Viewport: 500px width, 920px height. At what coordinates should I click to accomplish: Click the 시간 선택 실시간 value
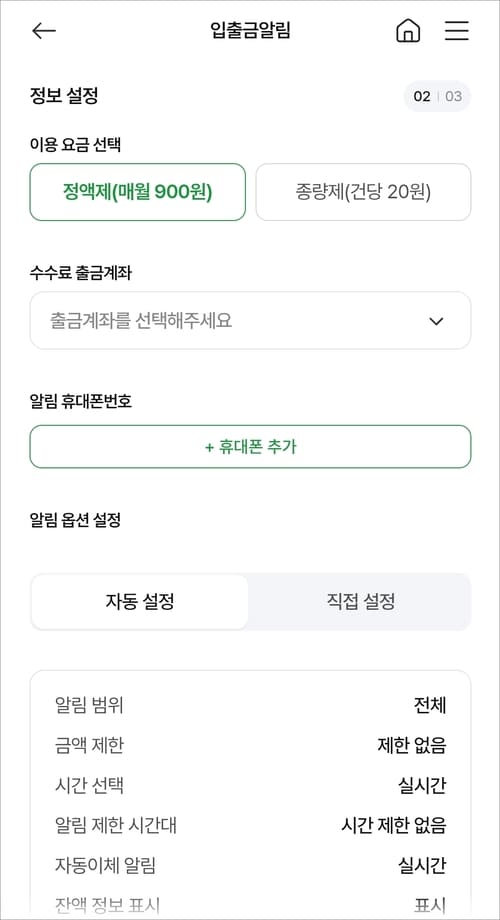[422, 785]
